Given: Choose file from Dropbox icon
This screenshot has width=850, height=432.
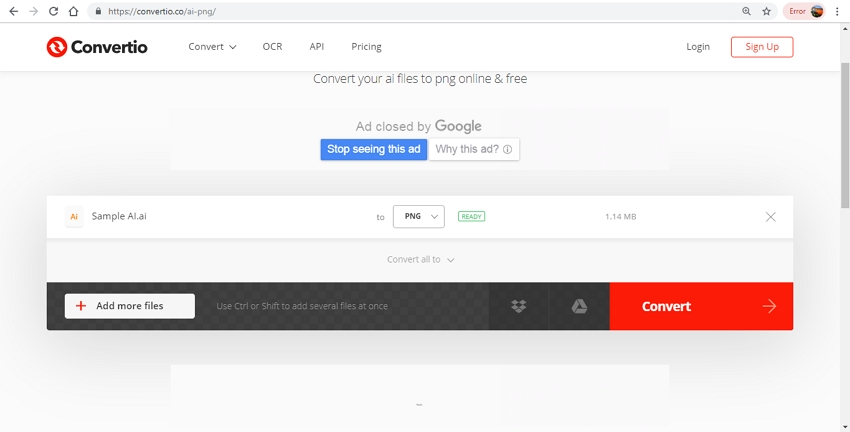Looking at the screenshot, I should click(x=518, y=306).
